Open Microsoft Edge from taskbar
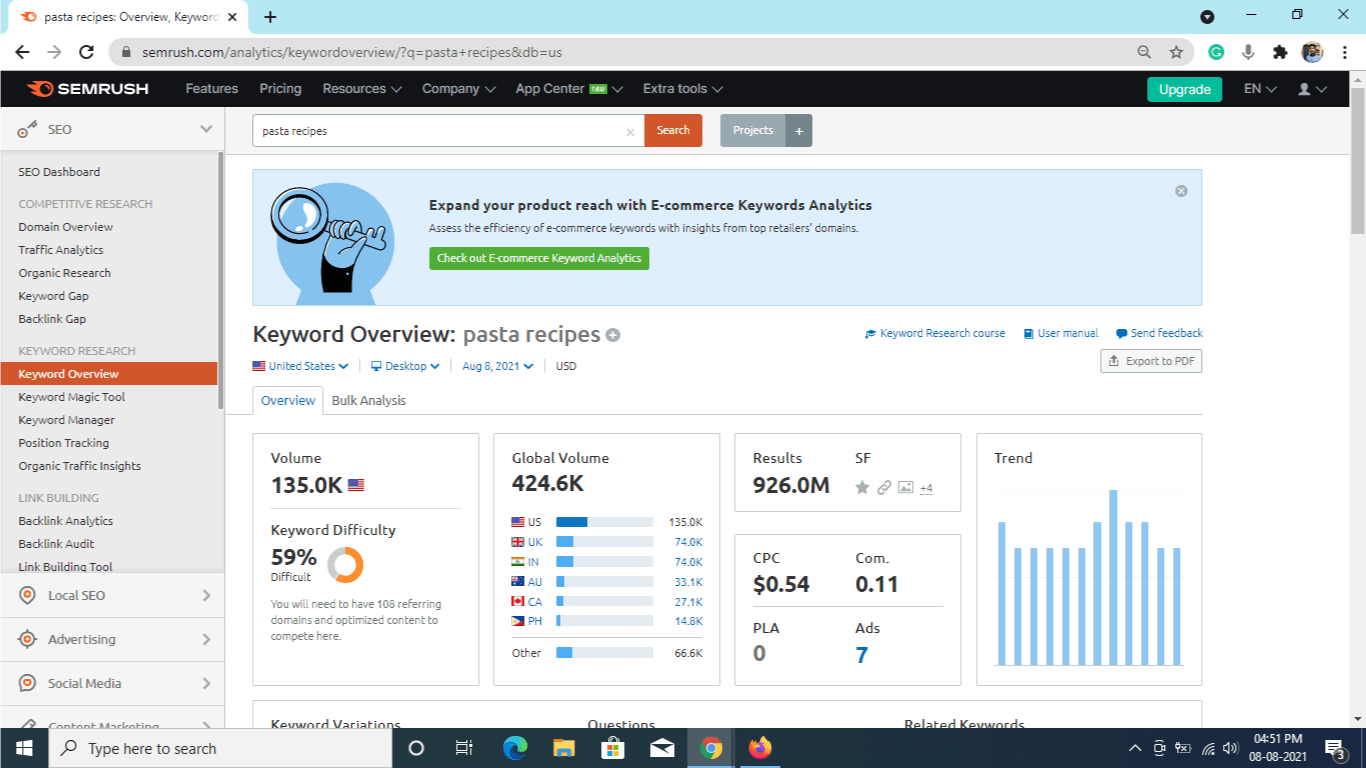This screenshot has height=768, width=1366. pyautogui.click(x=515, y=748)
